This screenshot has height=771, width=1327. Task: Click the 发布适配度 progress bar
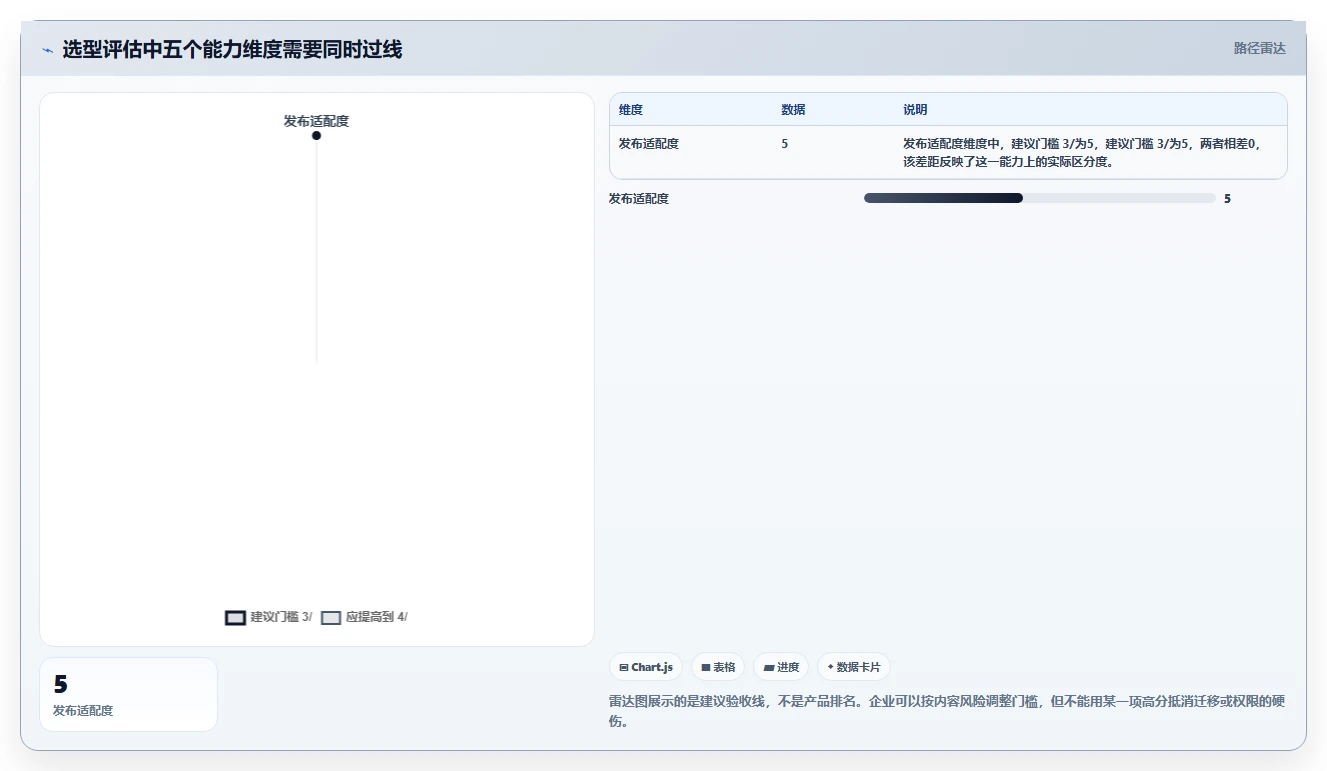[x=1039, y=198]
